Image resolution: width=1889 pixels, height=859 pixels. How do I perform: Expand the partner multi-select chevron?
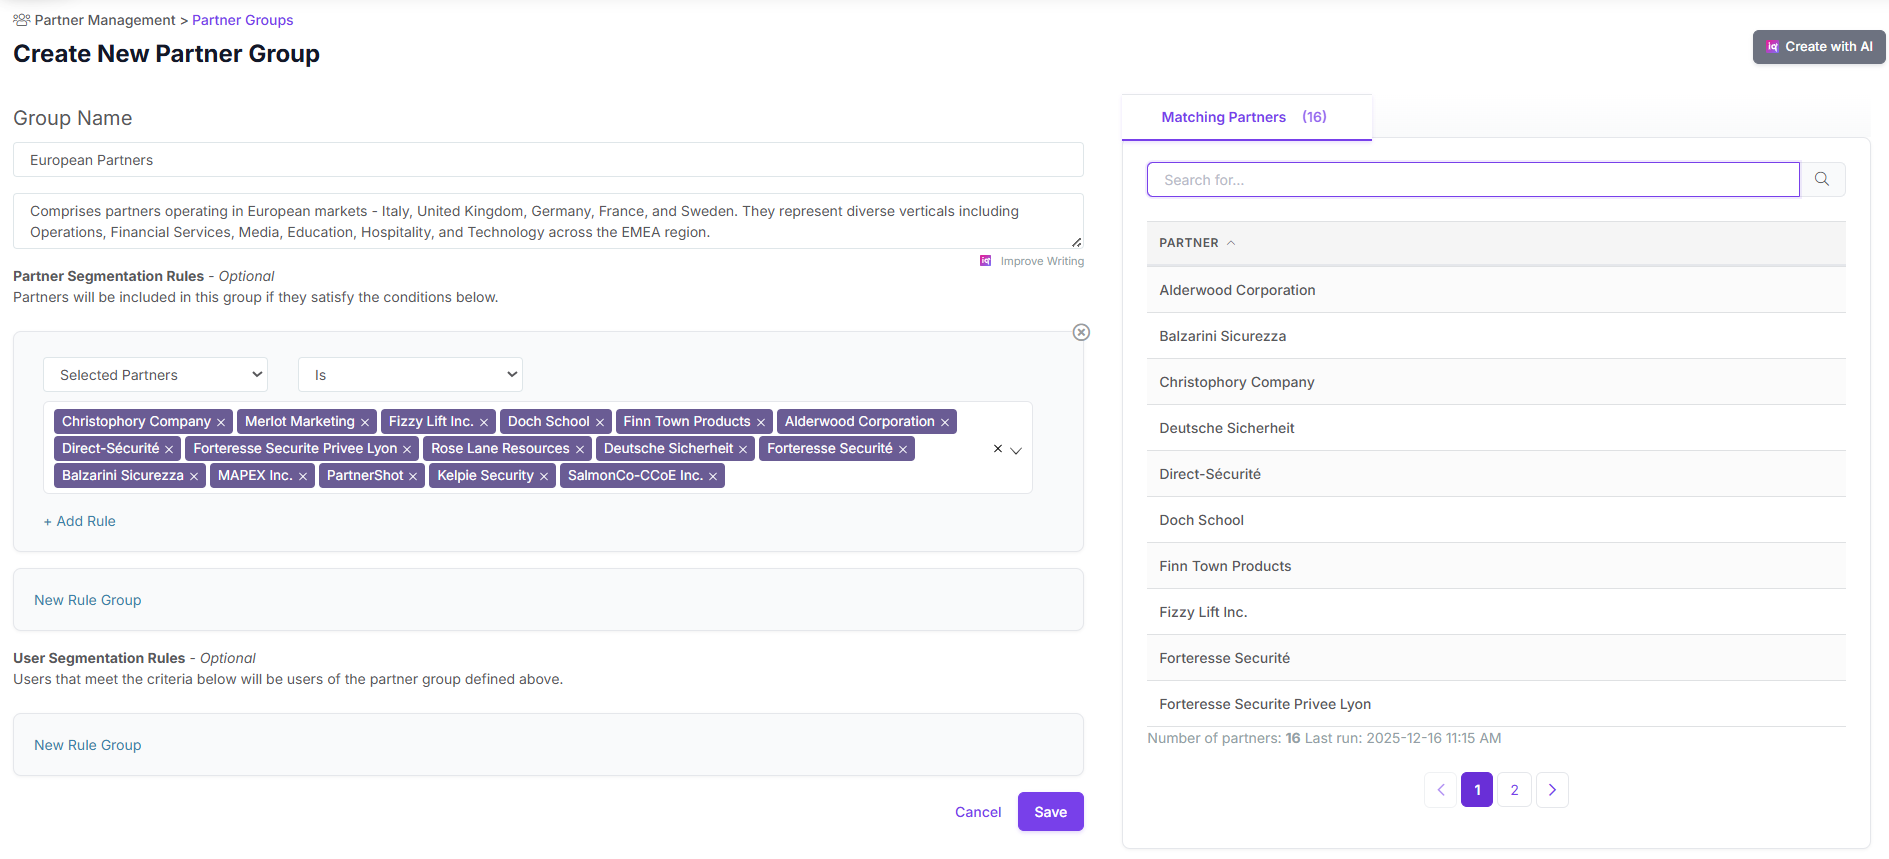point(1016,451)
